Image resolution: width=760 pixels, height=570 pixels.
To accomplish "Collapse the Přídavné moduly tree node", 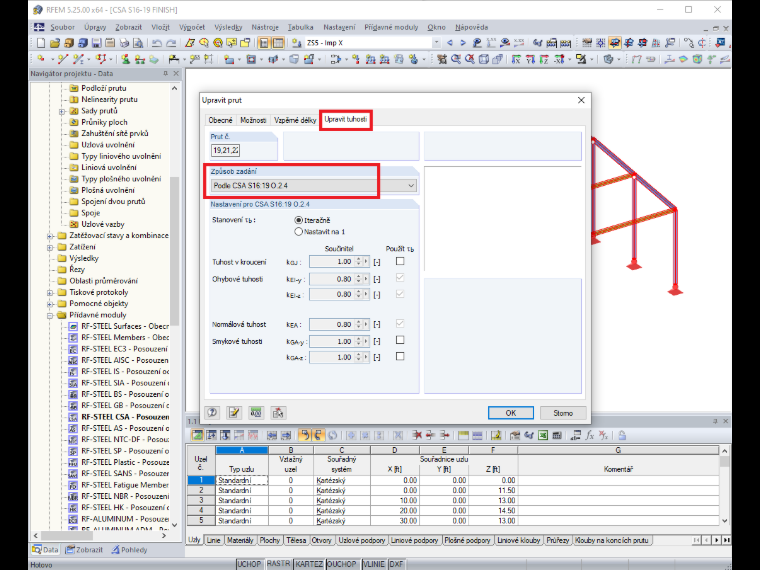I will coord(50,316).
